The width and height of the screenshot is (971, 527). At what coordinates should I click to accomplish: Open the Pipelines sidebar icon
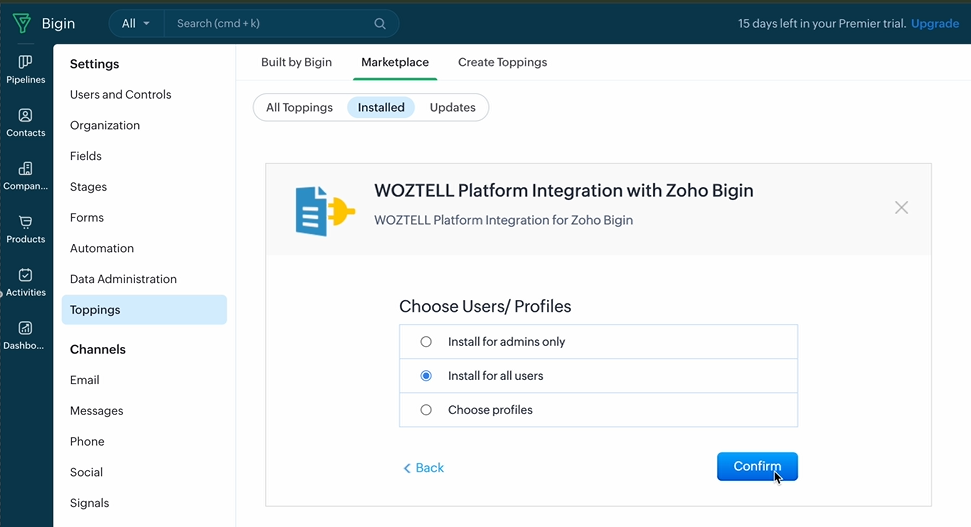pyautogui.click(x=26, y=69)
